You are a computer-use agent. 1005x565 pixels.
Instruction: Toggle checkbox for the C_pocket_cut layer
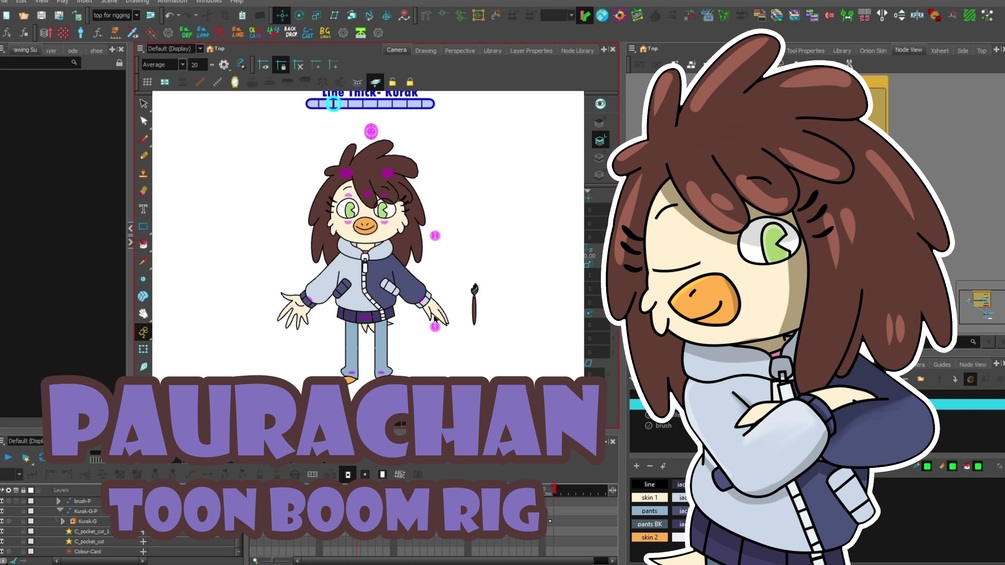[31, 541]
